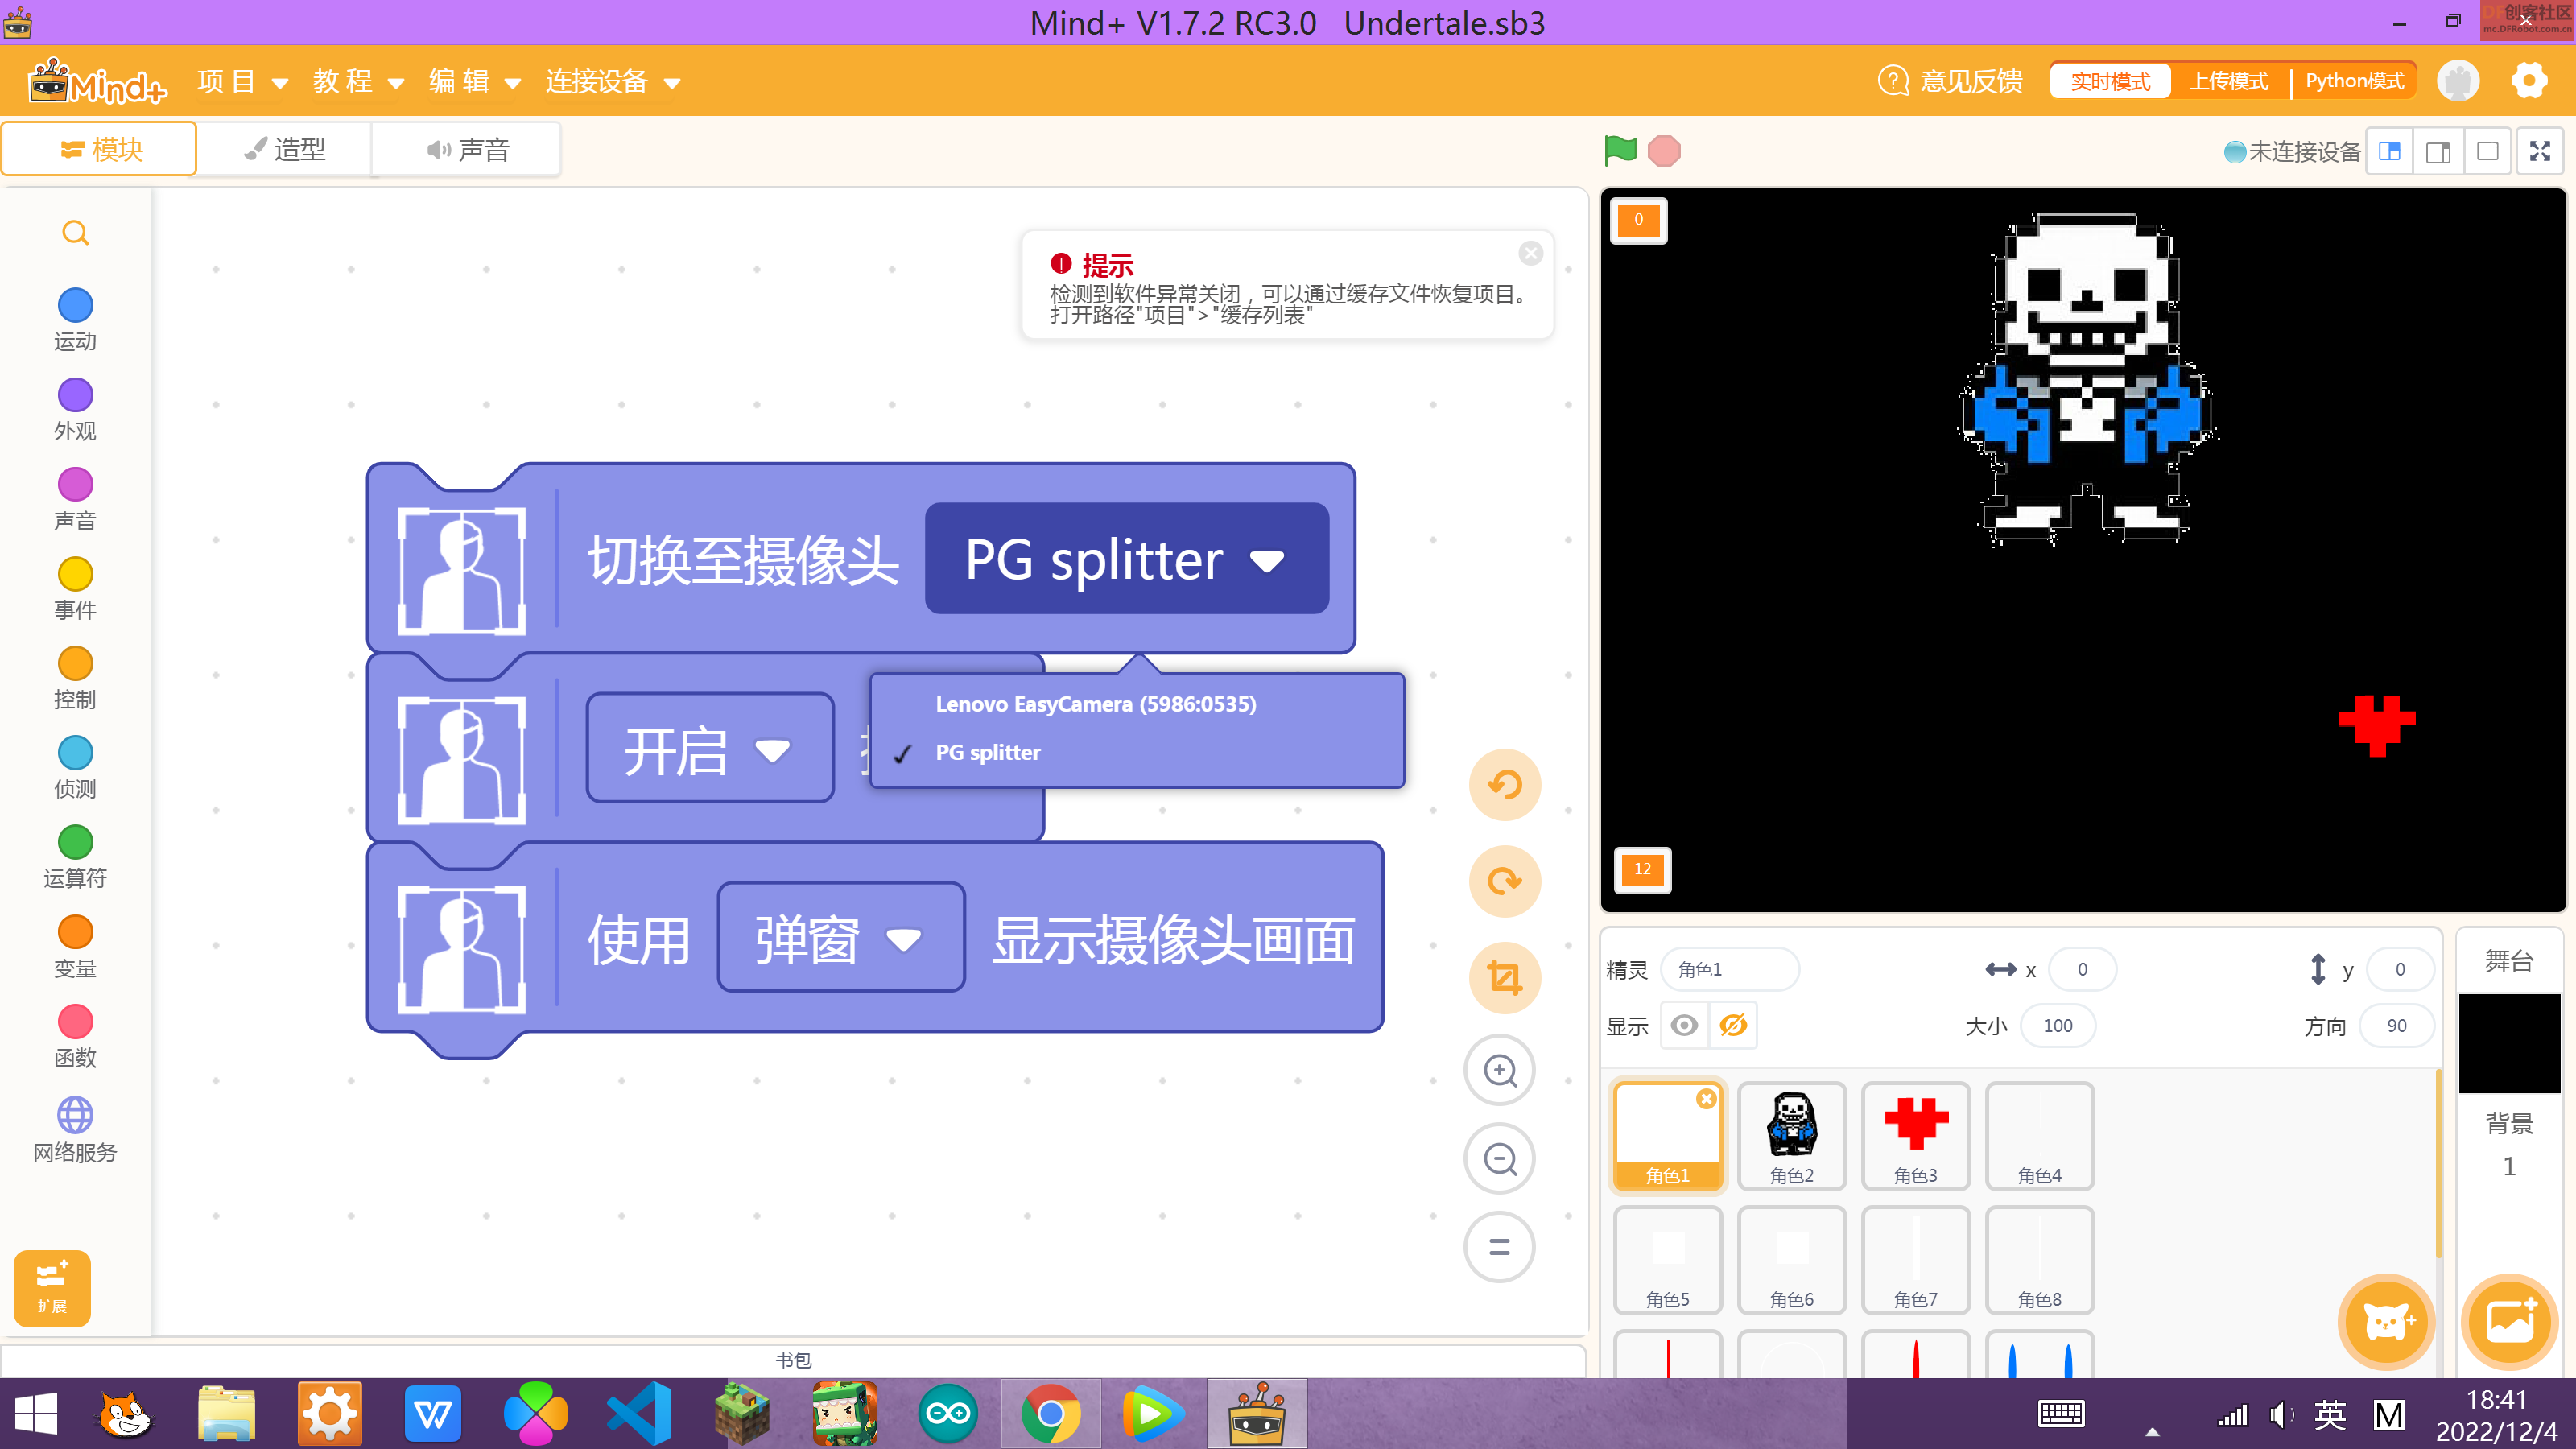Close the 提示 notification popup
The height and width of the screenshot is (1449, 2576).
[1530, 253]
